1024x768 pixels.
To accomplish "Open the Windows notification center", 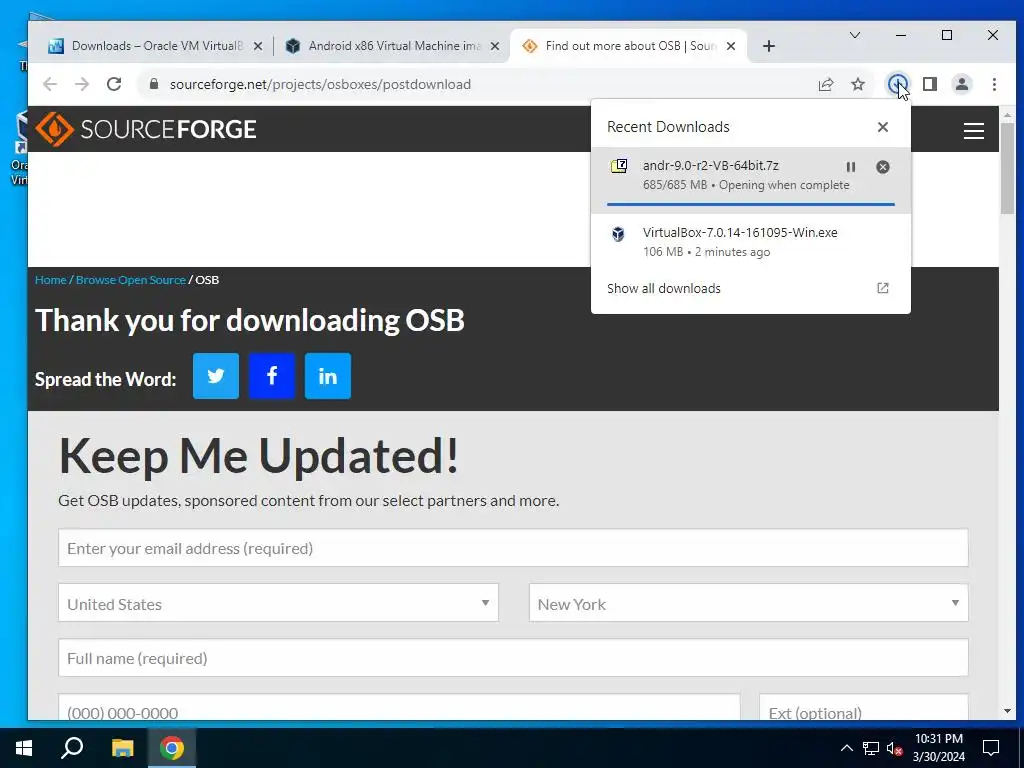I will (x=991, y=748).
